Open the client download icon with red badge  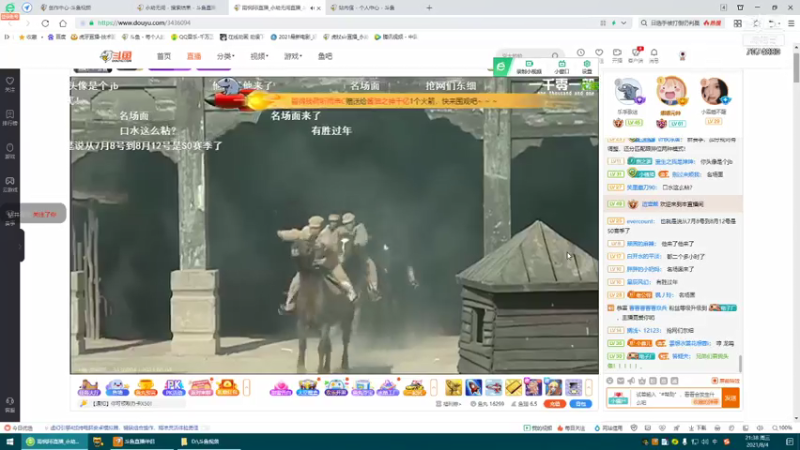coord(636,55)
